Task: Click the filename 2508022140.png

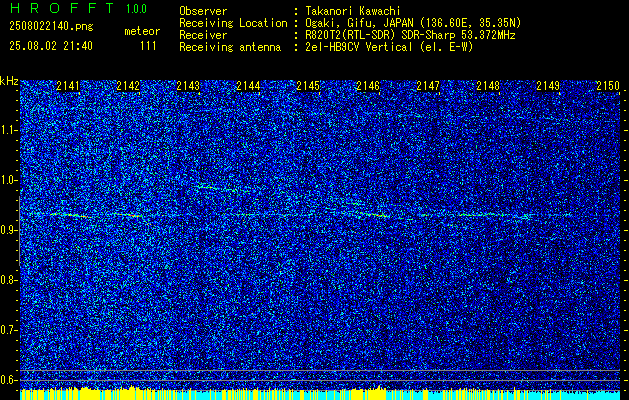Action: pyautogui.click(x=51, y=27)
